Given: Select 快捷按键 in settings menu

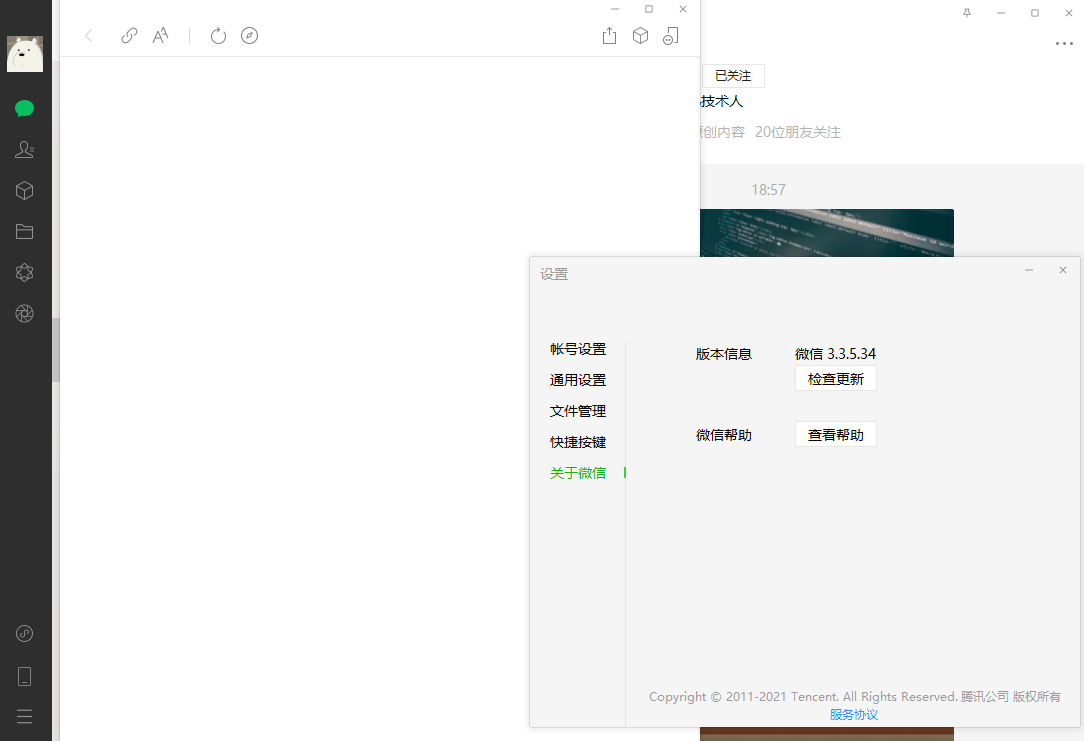Looking at the screenshot, I should [578, 442].
